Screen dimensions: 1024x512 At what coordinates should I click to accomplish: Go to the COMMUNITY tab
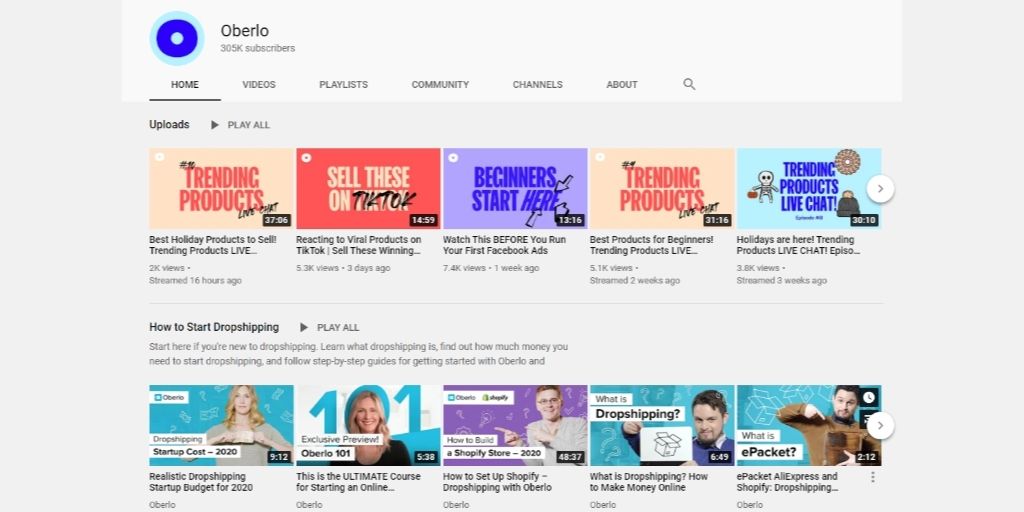[440, 85]
